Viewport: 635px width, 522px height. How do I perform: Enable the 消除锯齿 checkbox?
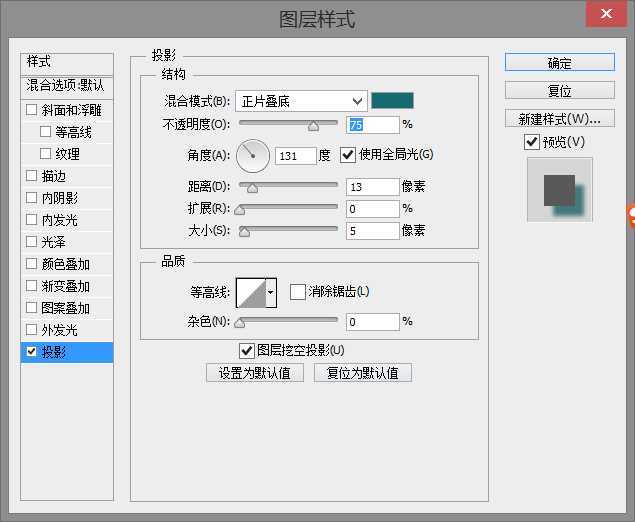[x=297, y=292]
